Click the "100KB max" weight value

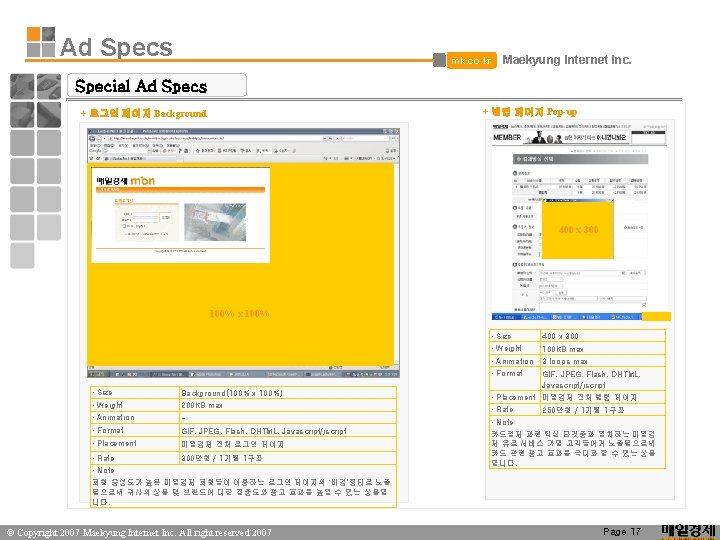[x=563, y=349]
